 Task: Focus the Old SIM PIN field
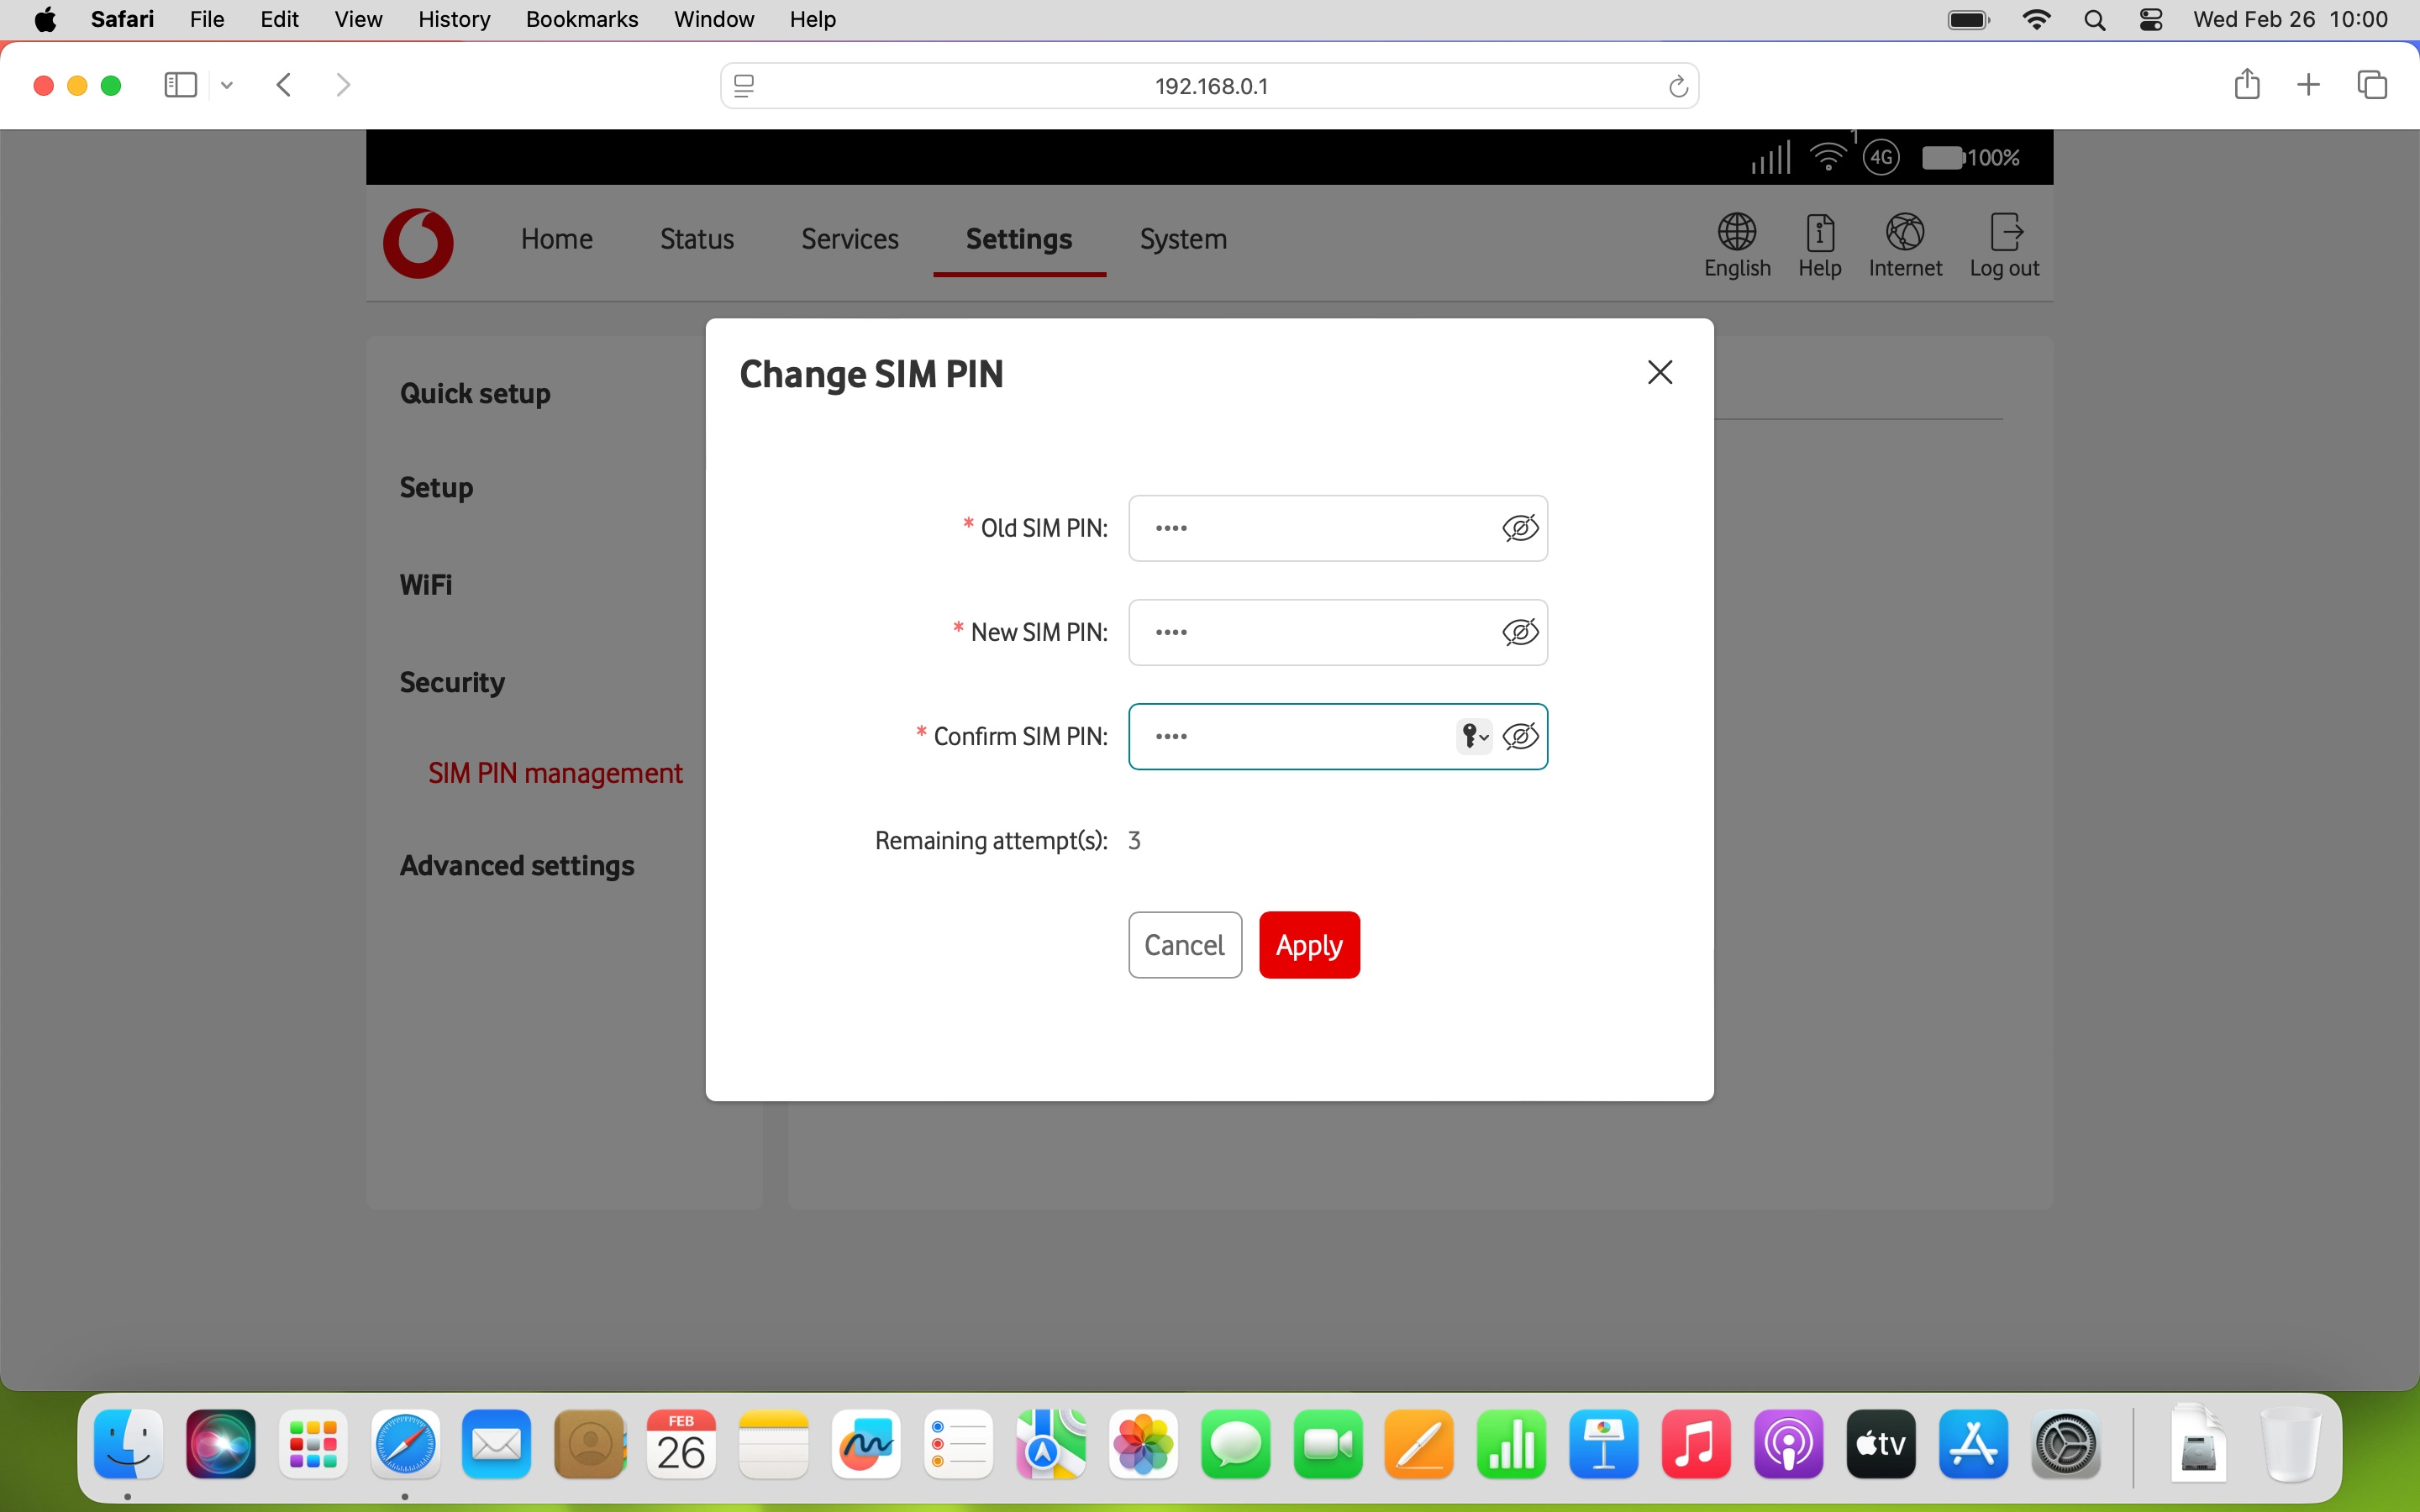click(1338, 528)
